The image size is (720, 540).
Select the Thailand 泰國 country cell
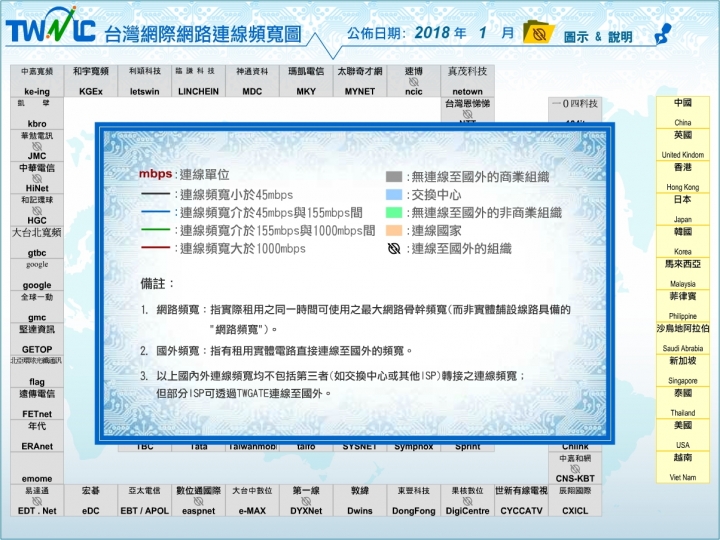683,402
